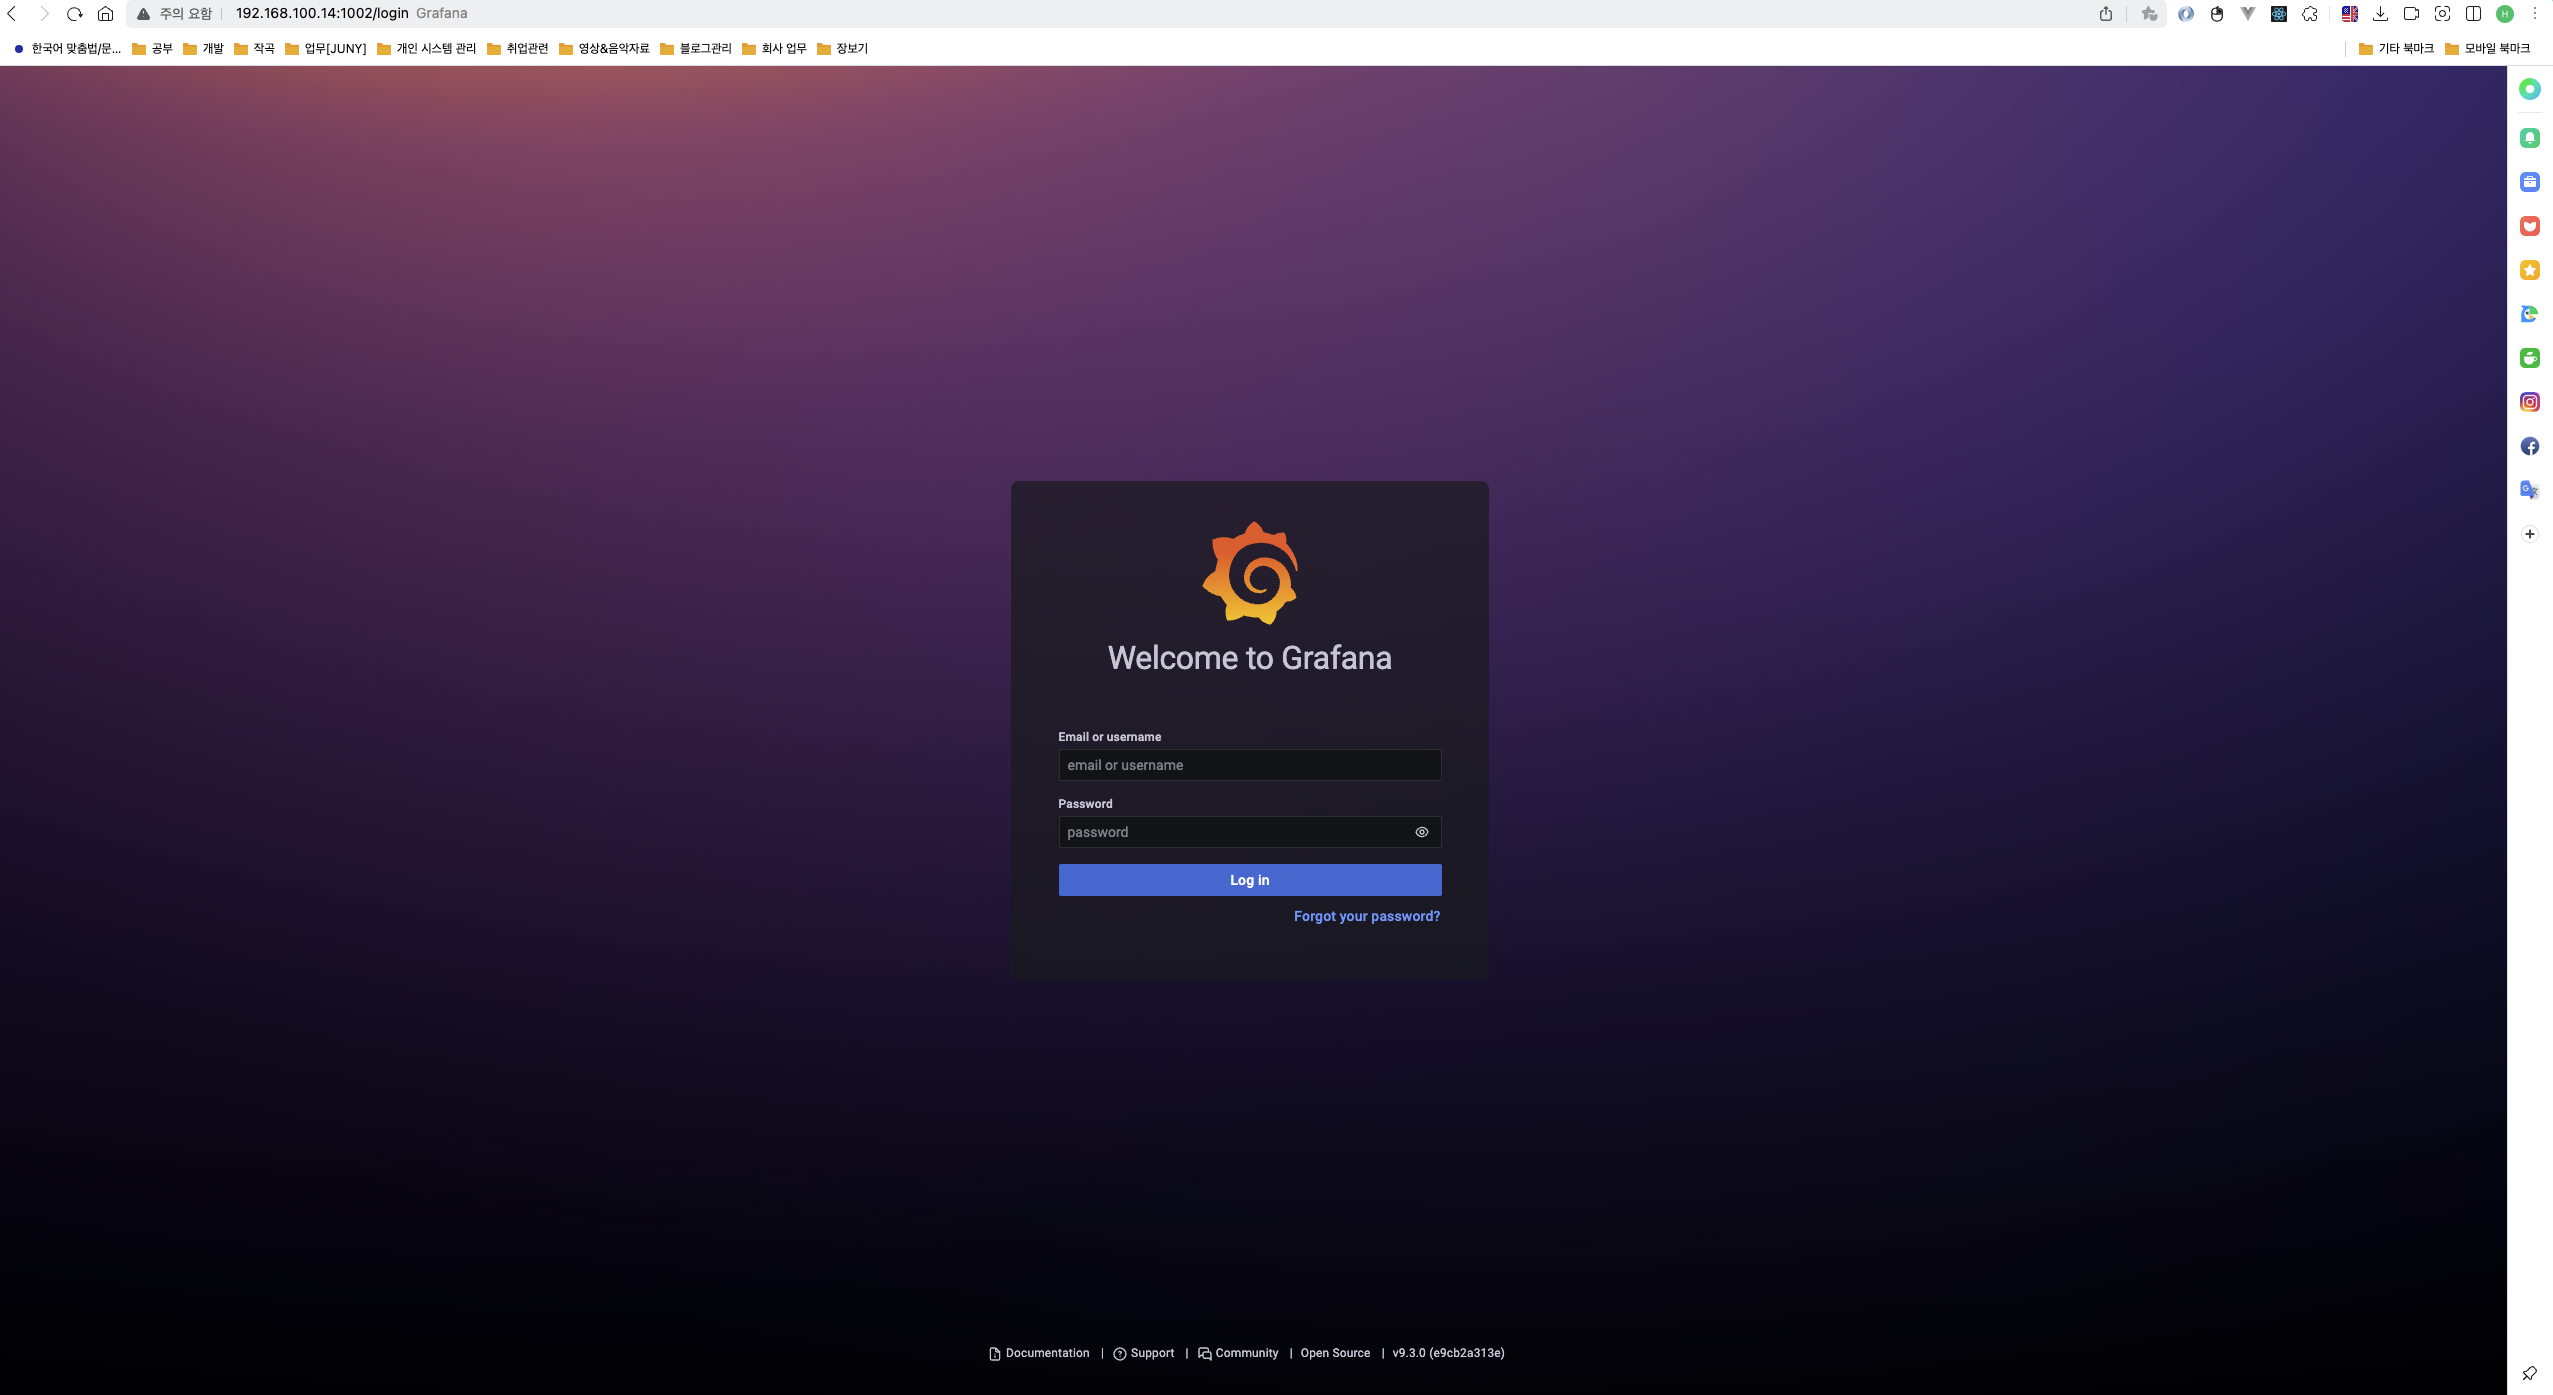Click the Open Source footer link
Image resolution: width=2553 pixels, height=1395 pixels.
point(1334,1353)
